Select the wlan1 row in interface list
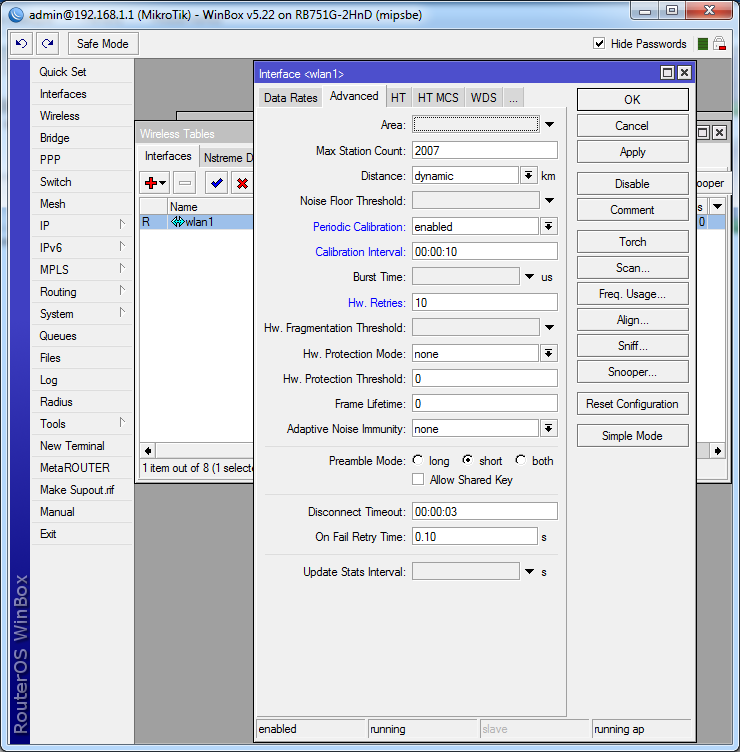 point(197,222)
